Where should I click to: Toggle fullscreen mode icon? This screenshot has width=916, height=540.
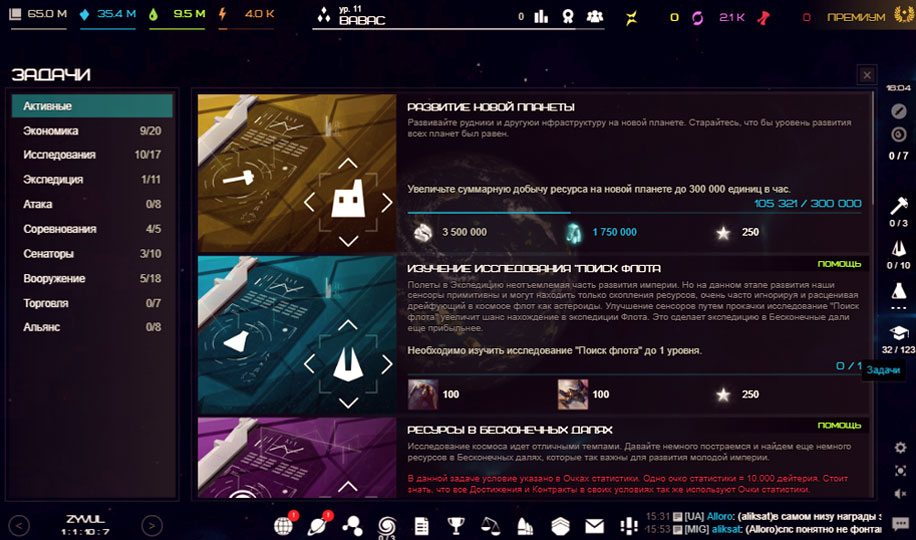tap(899, 471)
